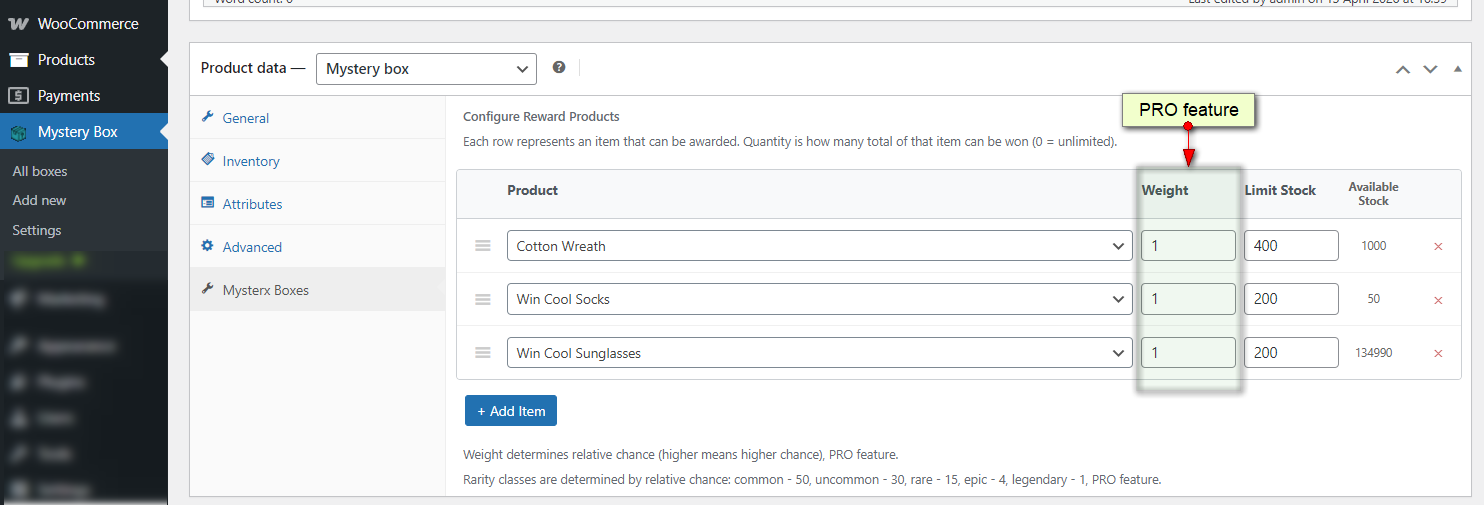Collapse the Product data panel triangle
Screen dimensions: 1484x505
coord(1457,69)
